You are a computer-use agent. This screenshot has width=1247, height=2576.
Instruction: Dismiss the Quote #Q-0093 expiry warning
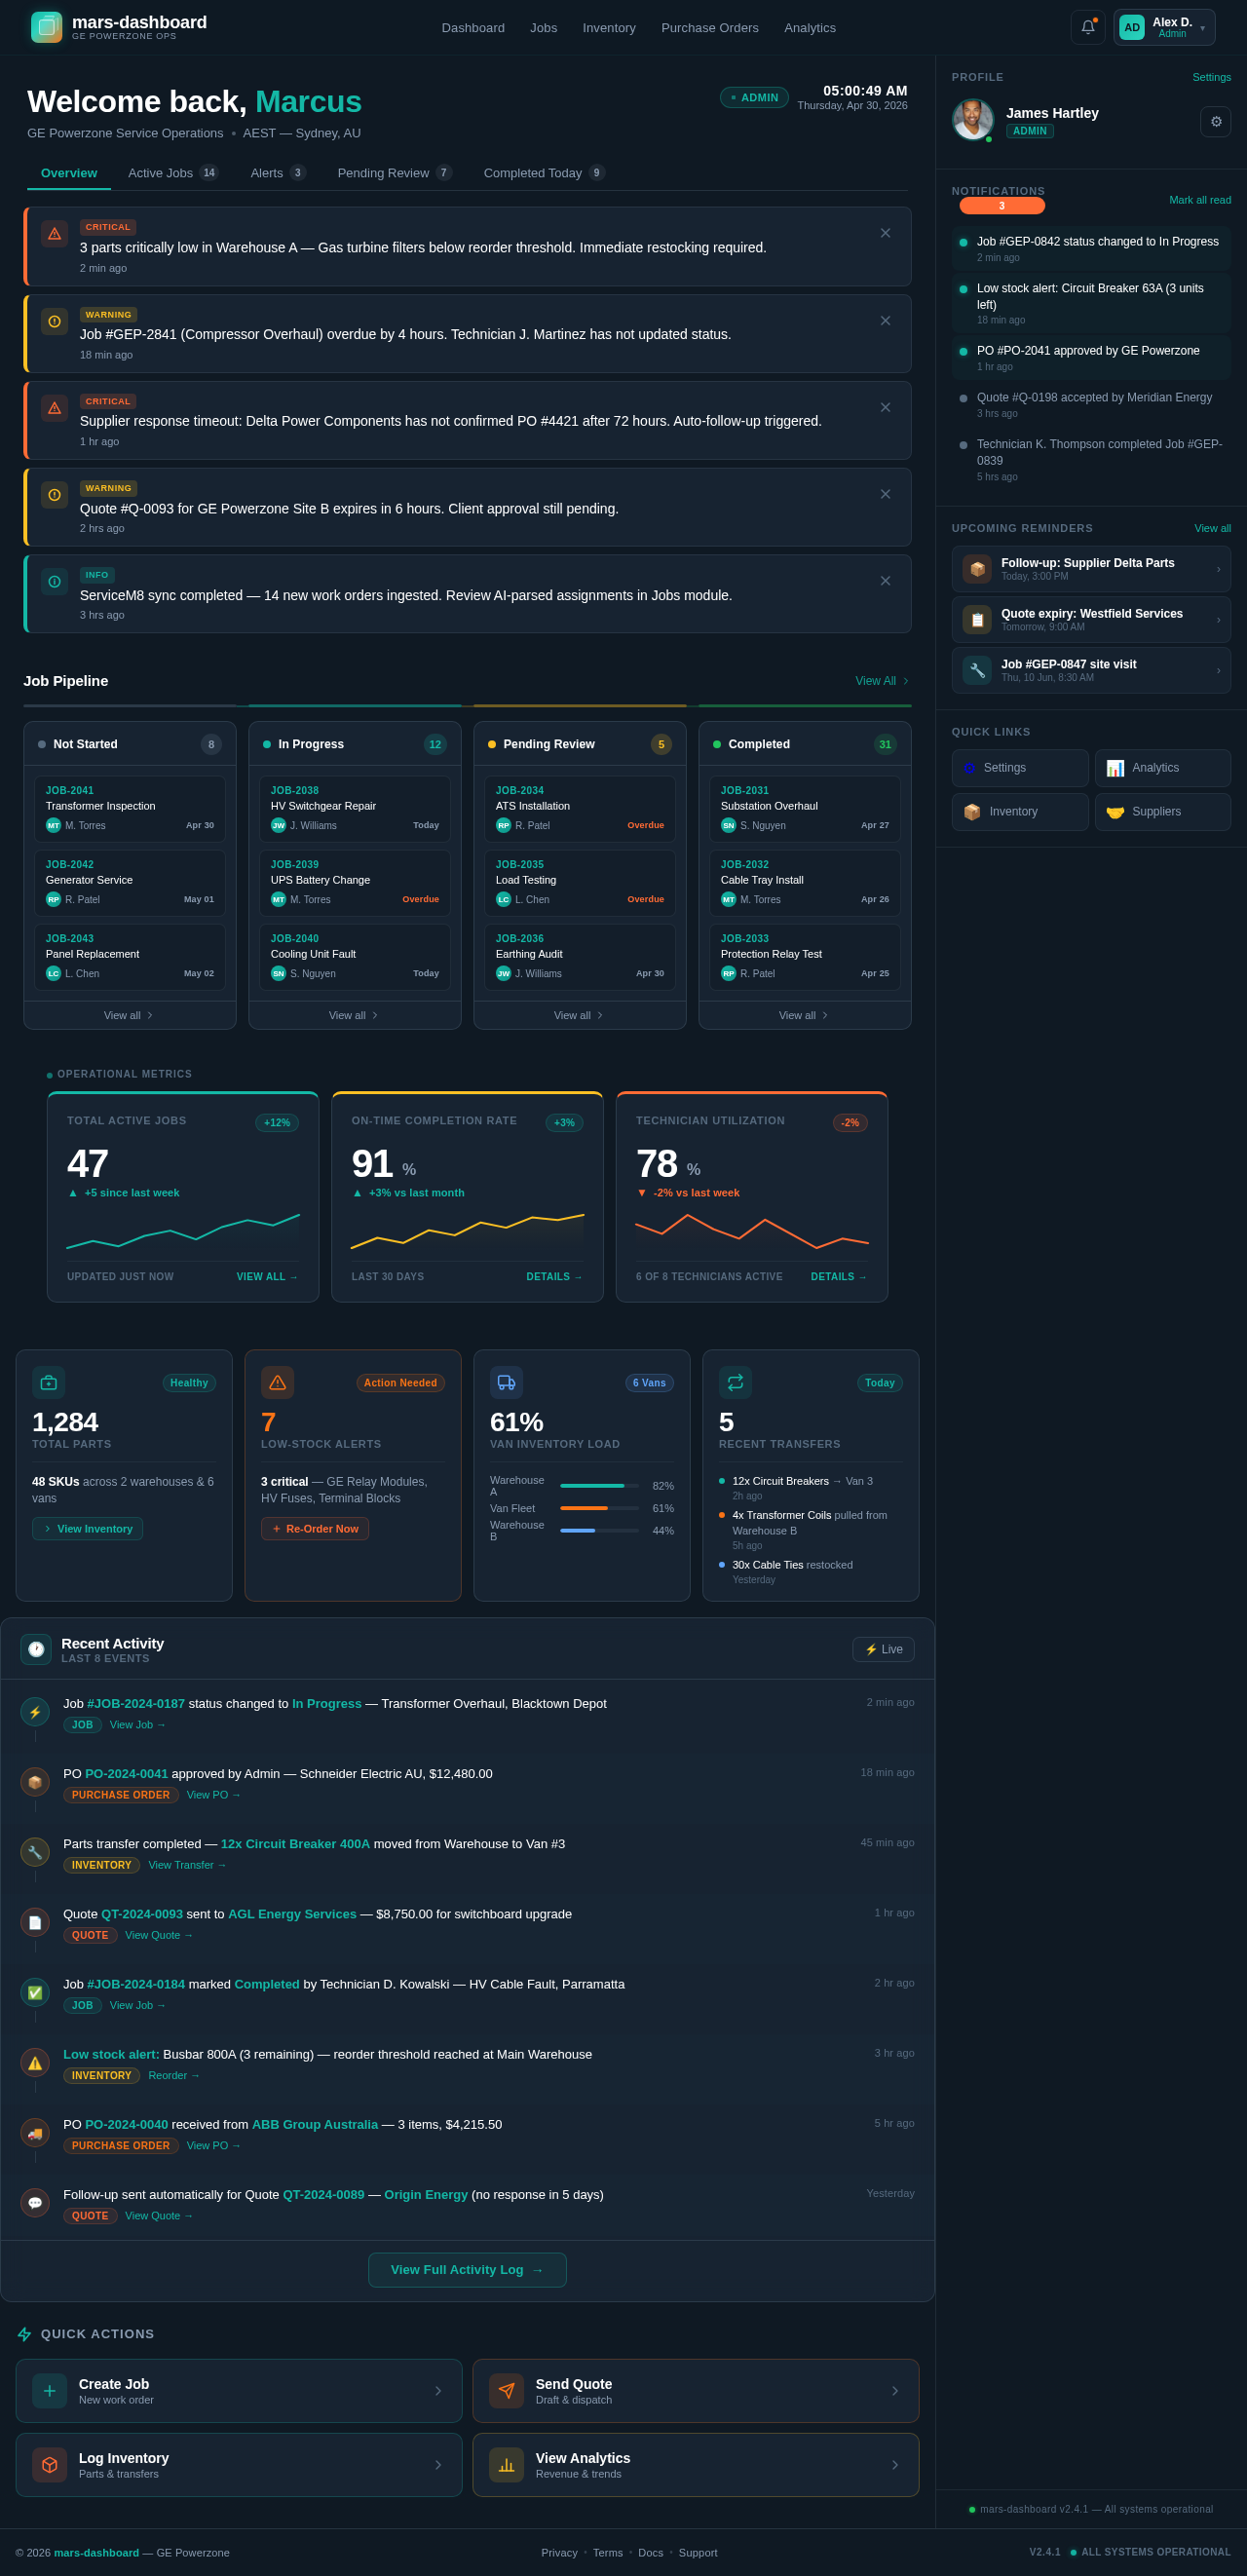885,494
